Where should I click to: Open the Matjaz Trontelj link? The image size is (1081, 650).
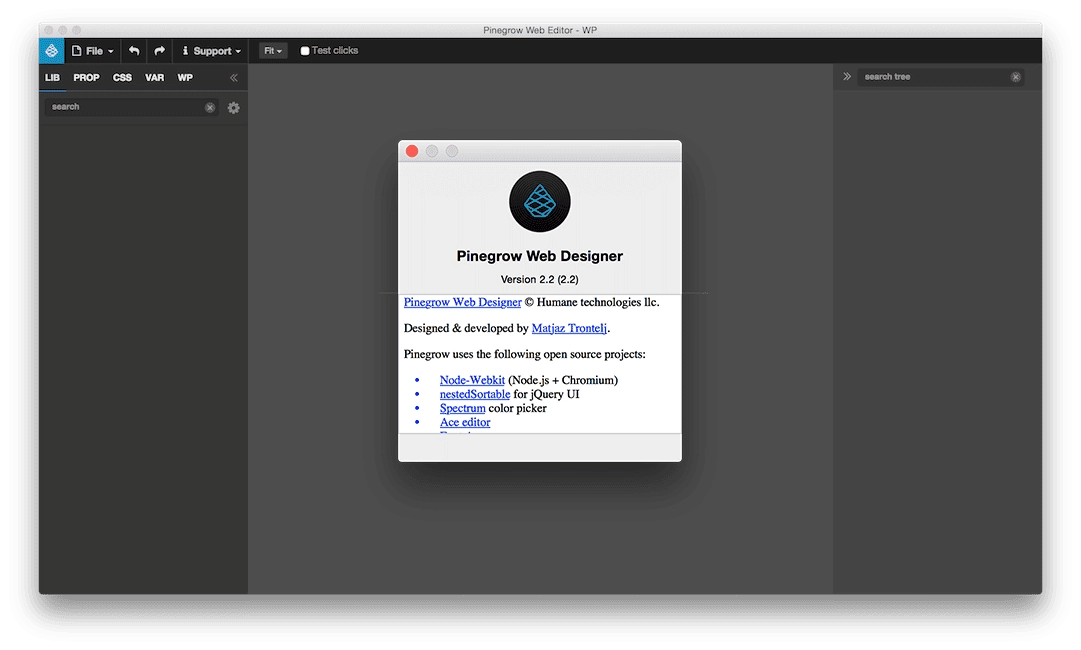pos(569,328)
